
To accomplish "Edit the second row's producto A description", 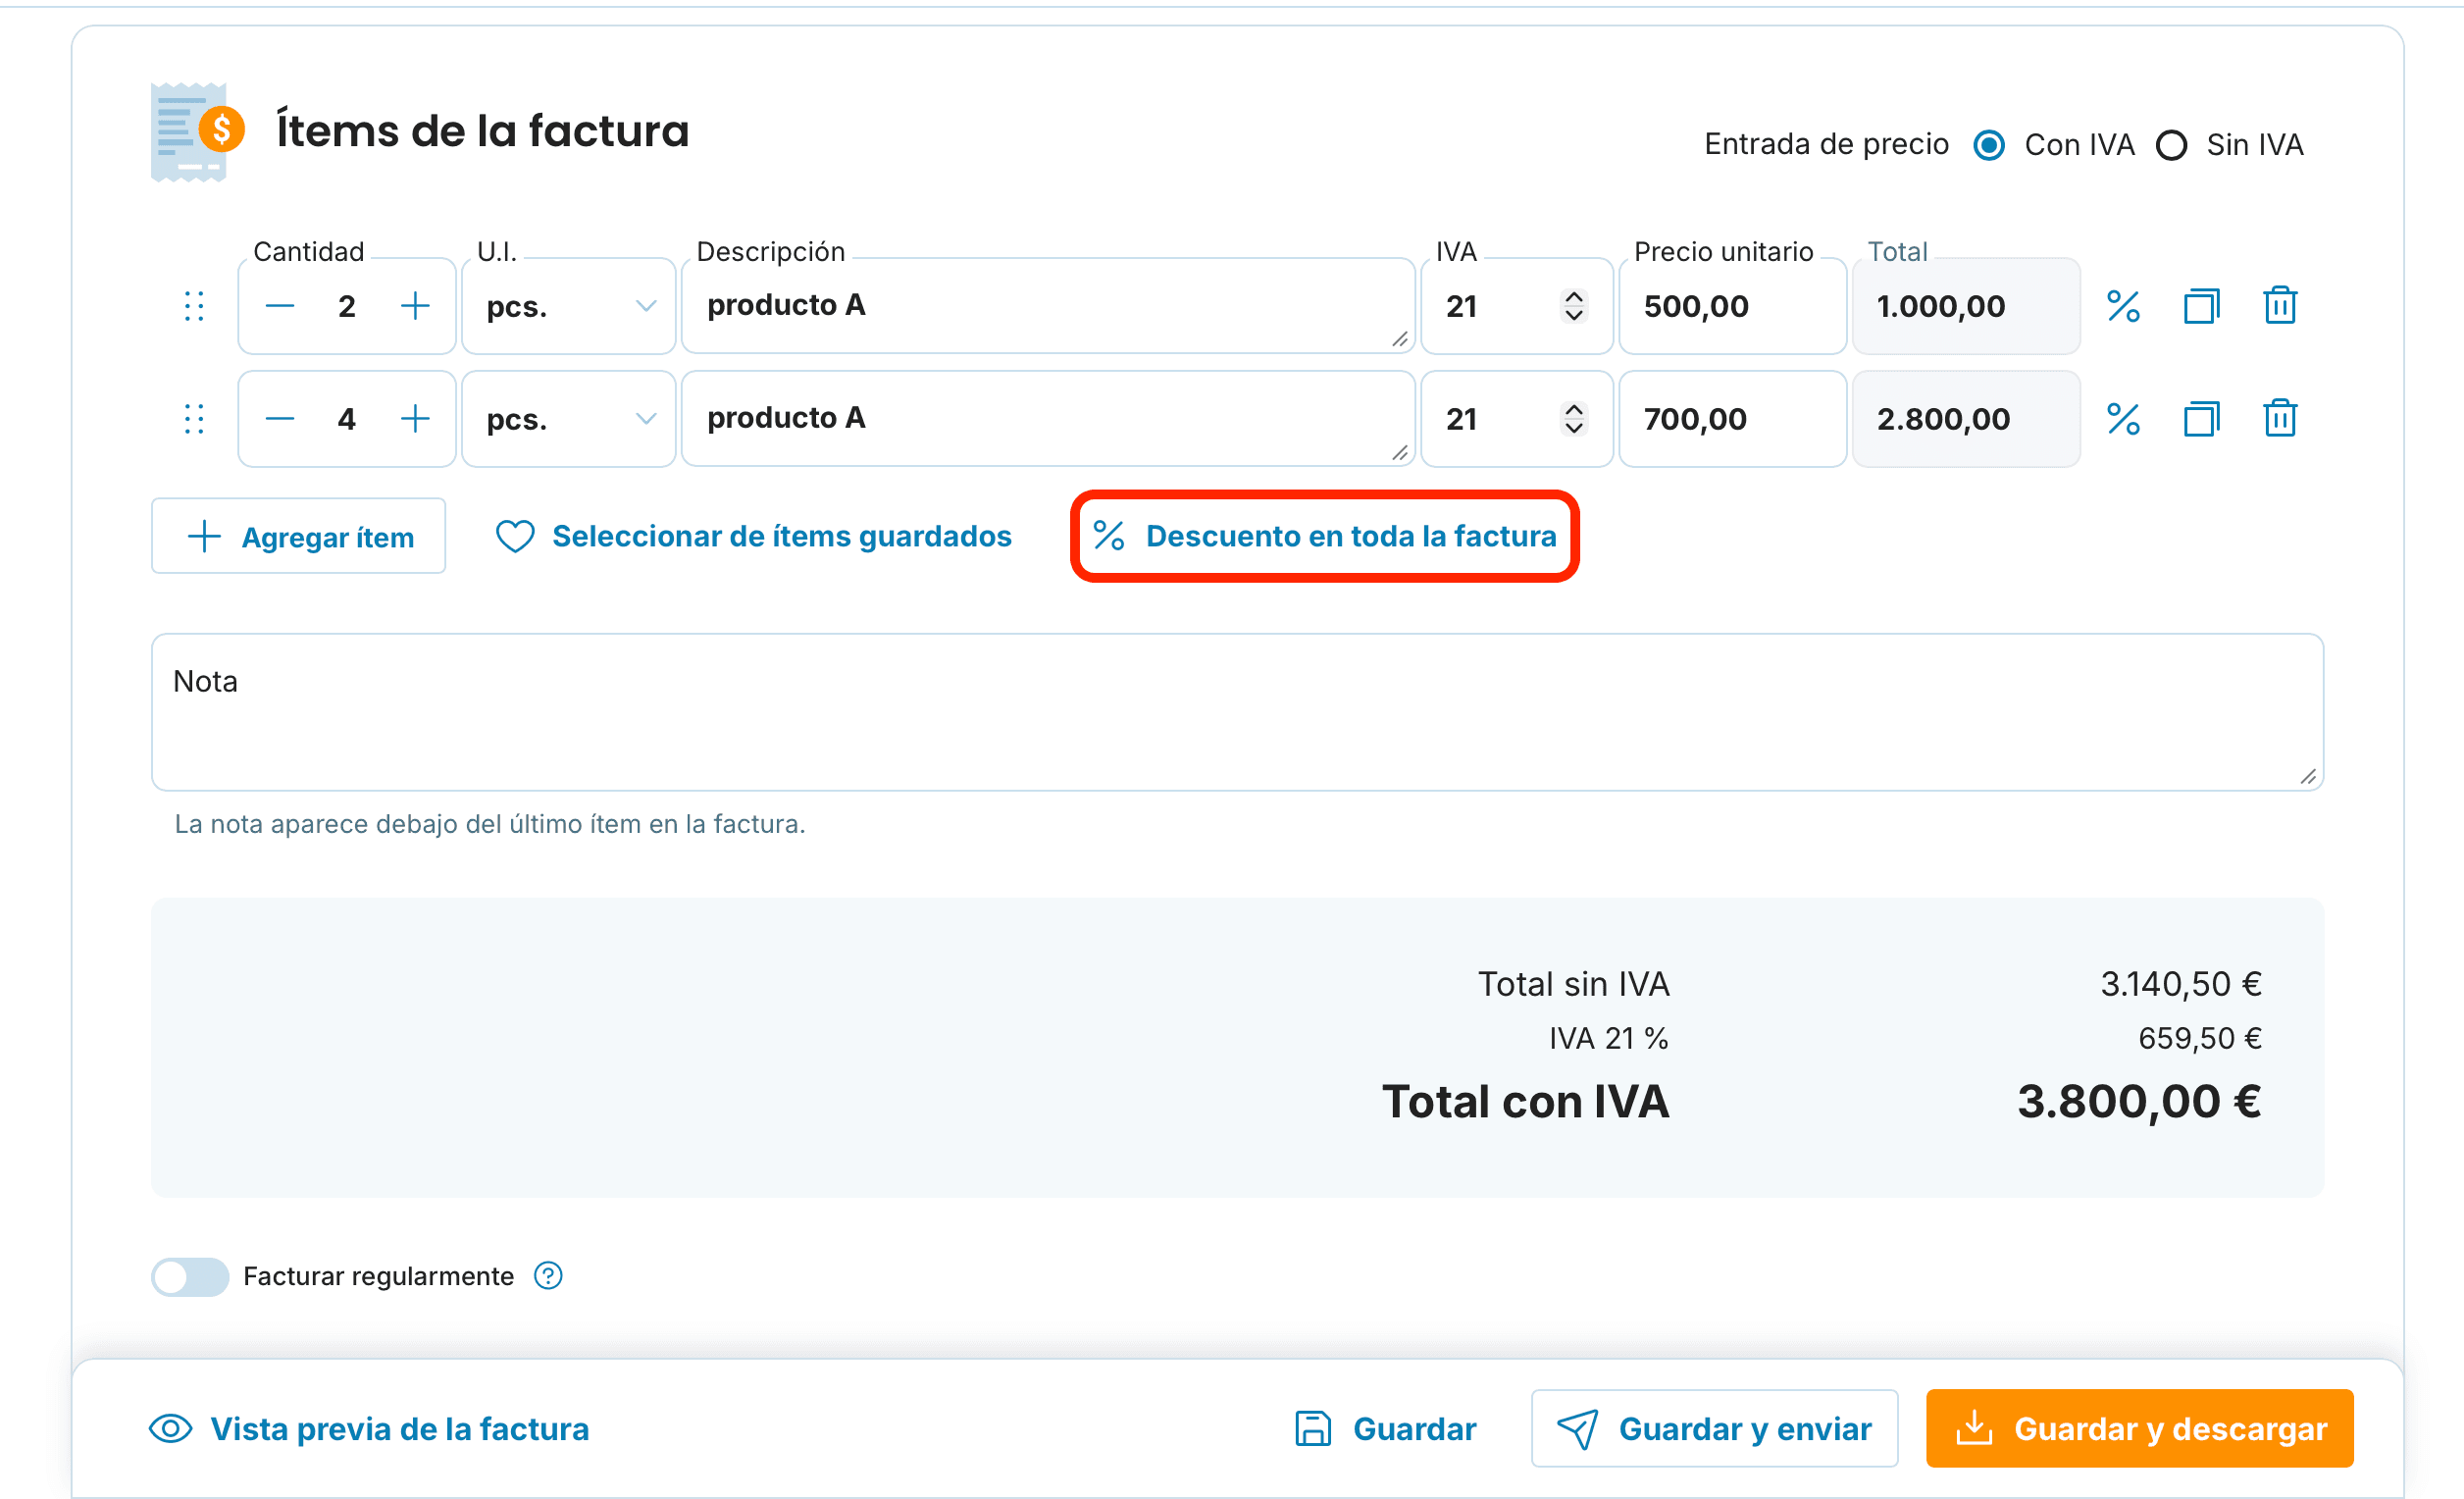I will tap(1048, 419).
